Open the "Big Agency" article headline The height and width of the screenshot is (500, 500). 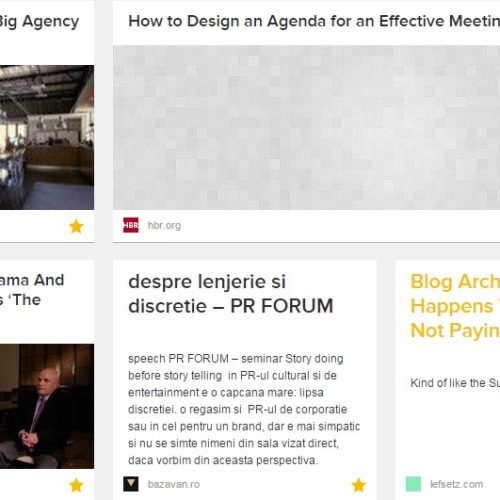point(39,22)
